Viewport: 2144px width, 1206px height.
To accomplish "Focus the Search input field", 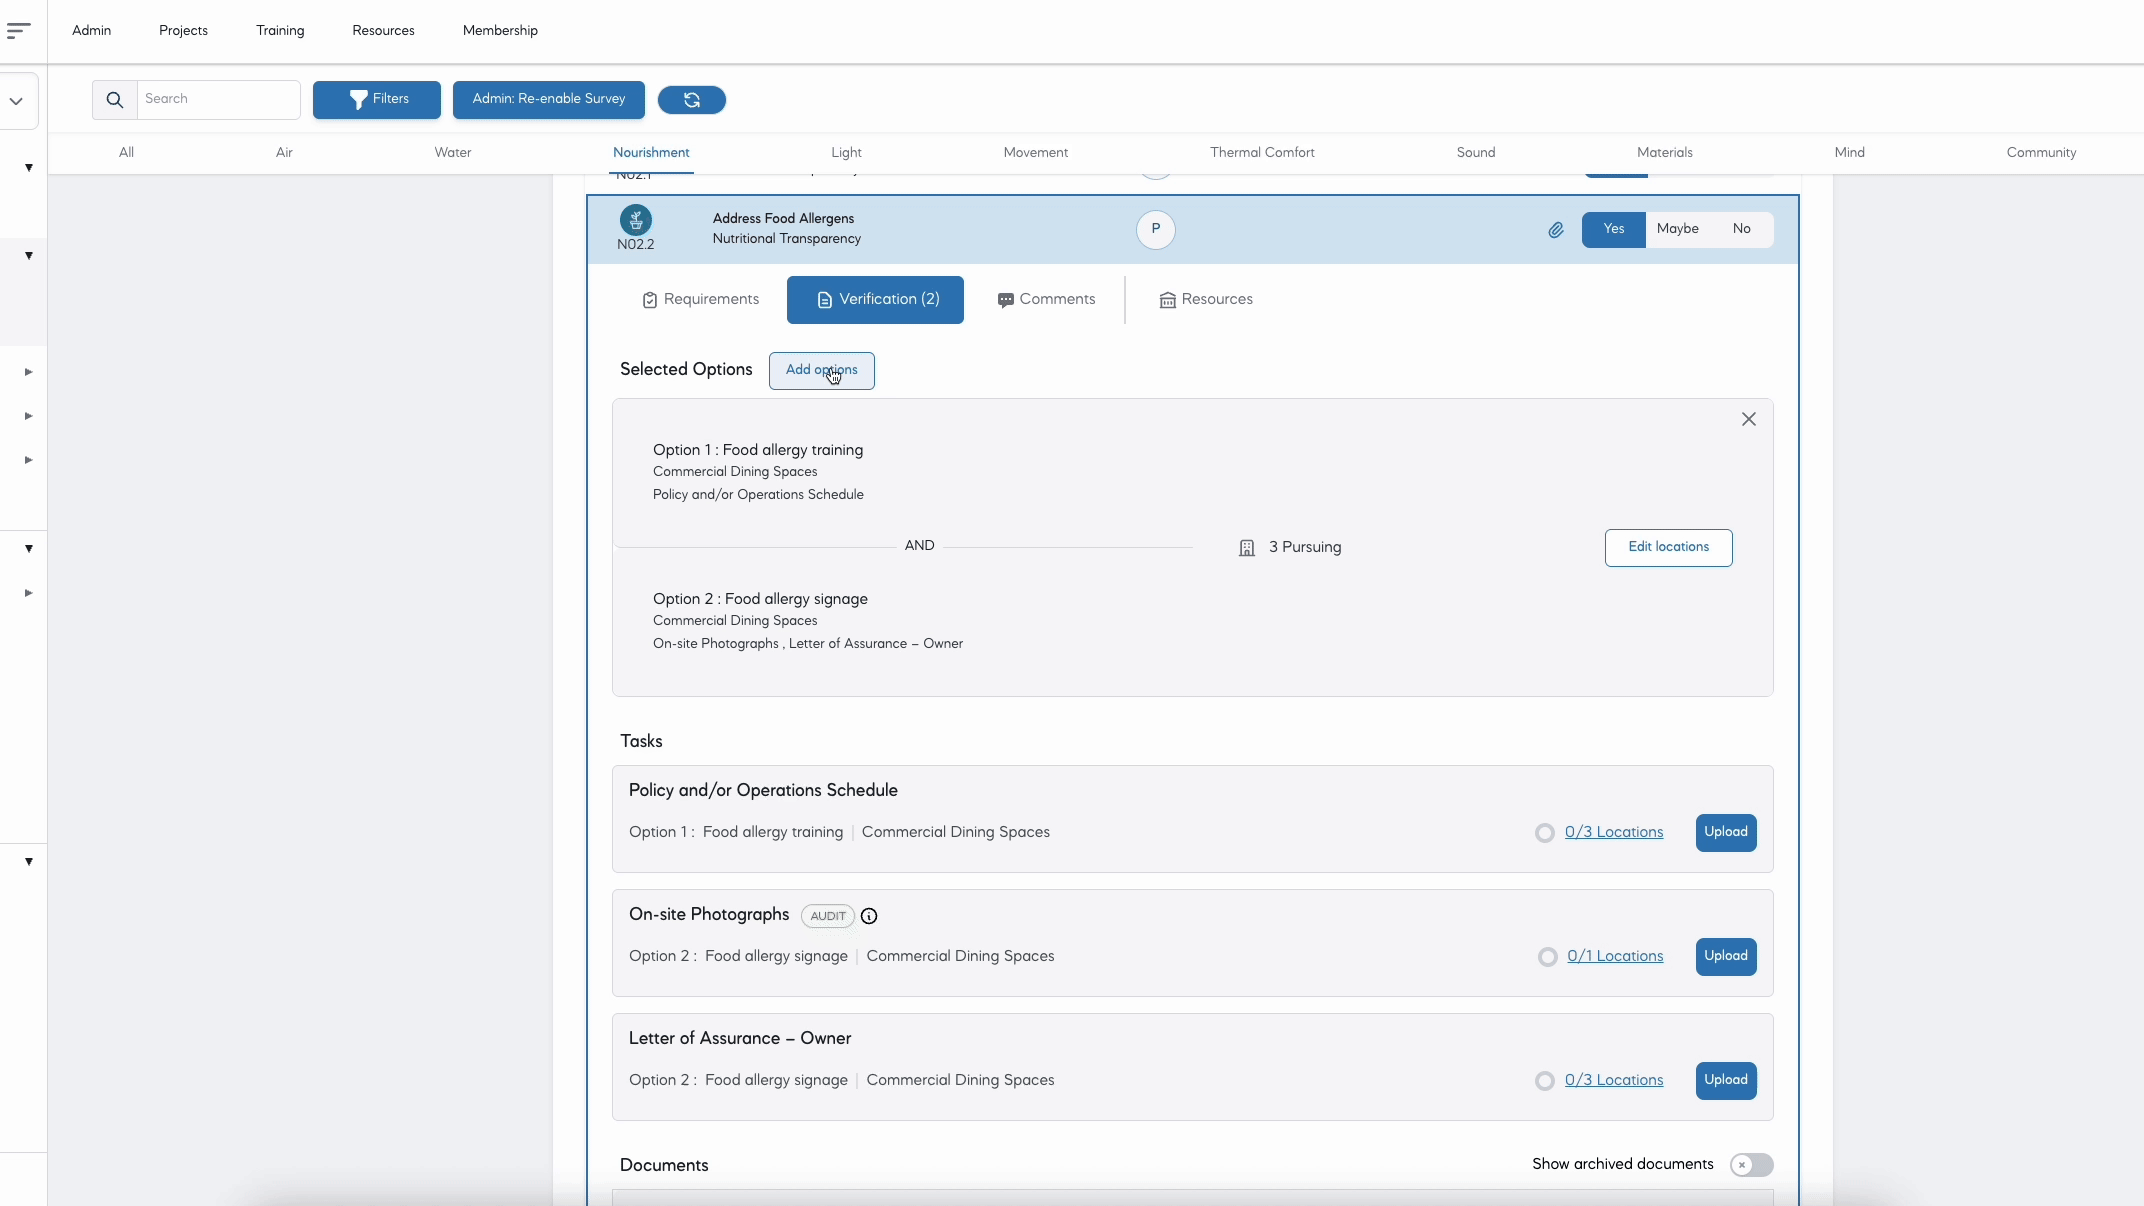I will [x=218, y=100].
